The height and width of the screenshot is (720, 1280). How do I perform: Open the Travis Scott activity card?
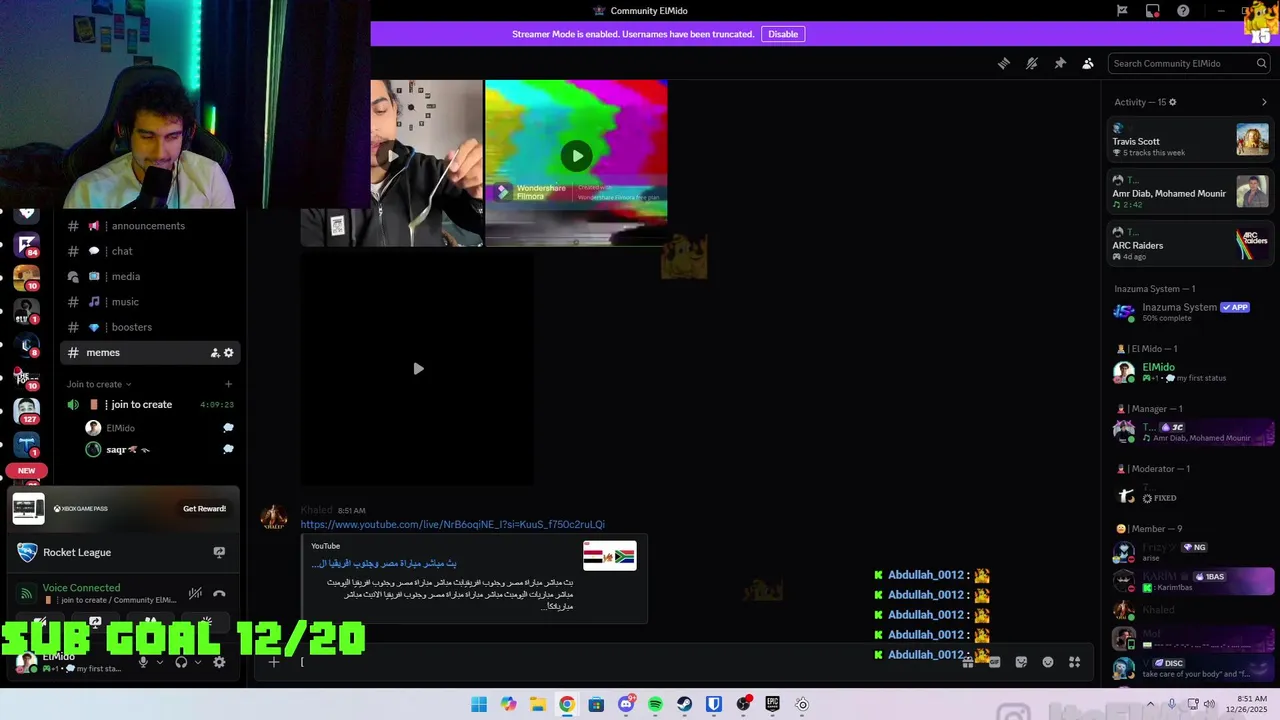coord(1190,140)
